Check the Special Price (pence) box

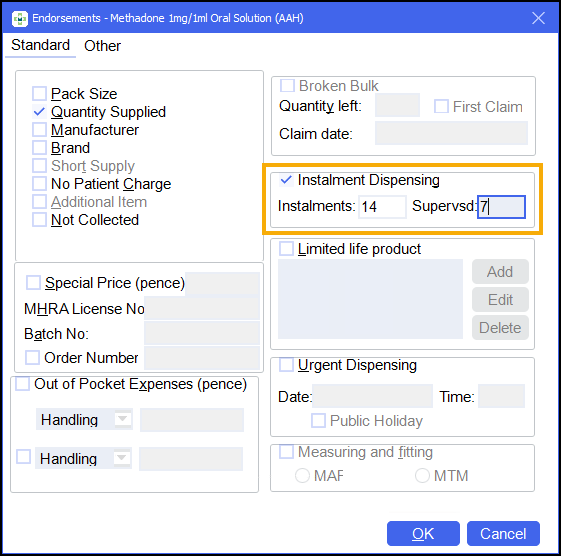coord(33,282)
